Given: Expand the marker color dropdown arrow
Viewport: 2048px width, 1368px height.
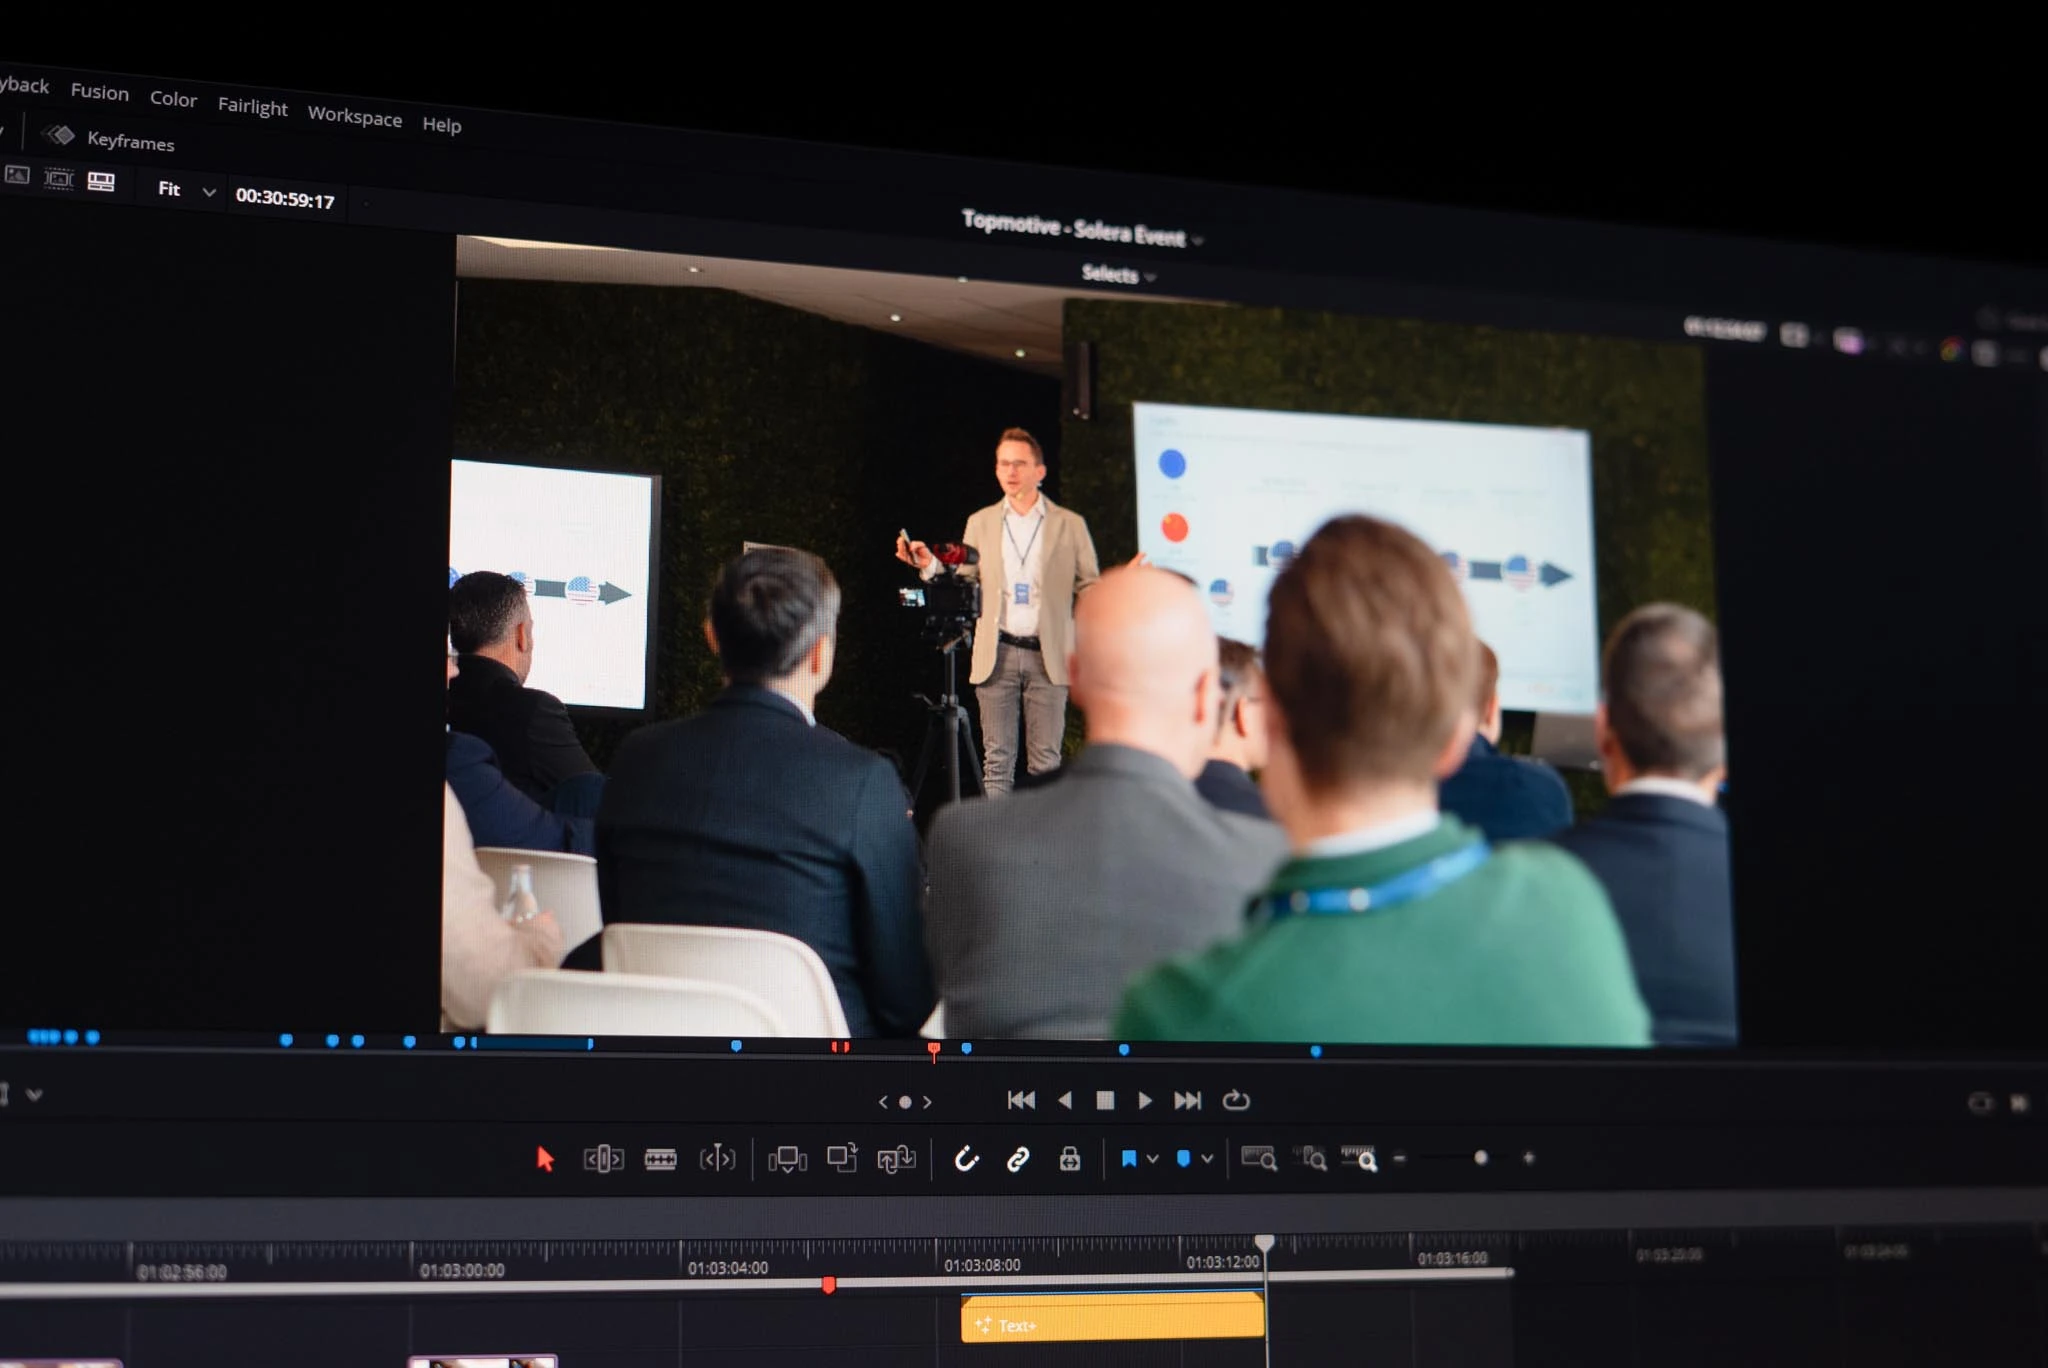Looking at the screenshot, I should pos(1208,1159).
